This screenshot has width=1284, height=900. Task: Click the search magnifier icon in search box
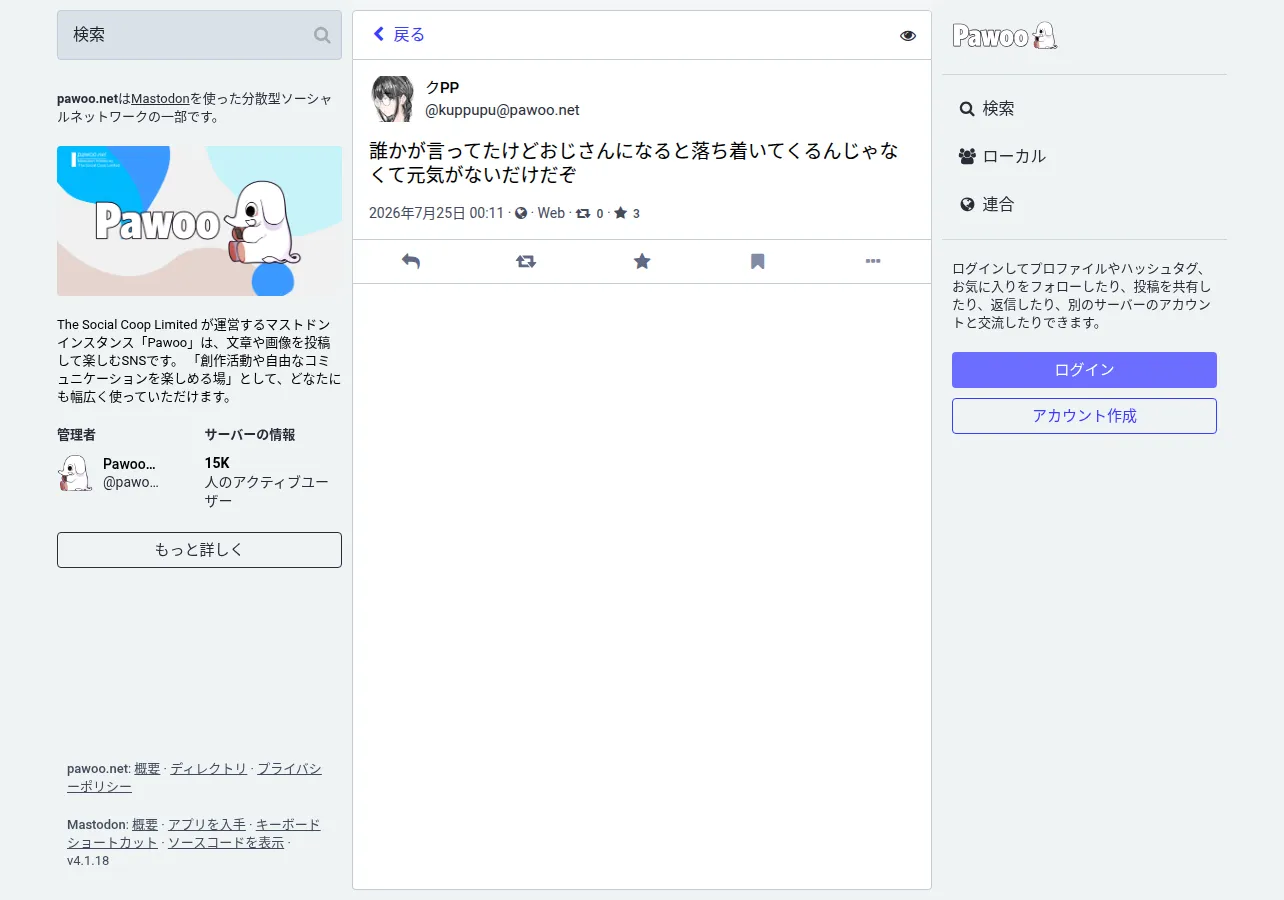[322, 35]
